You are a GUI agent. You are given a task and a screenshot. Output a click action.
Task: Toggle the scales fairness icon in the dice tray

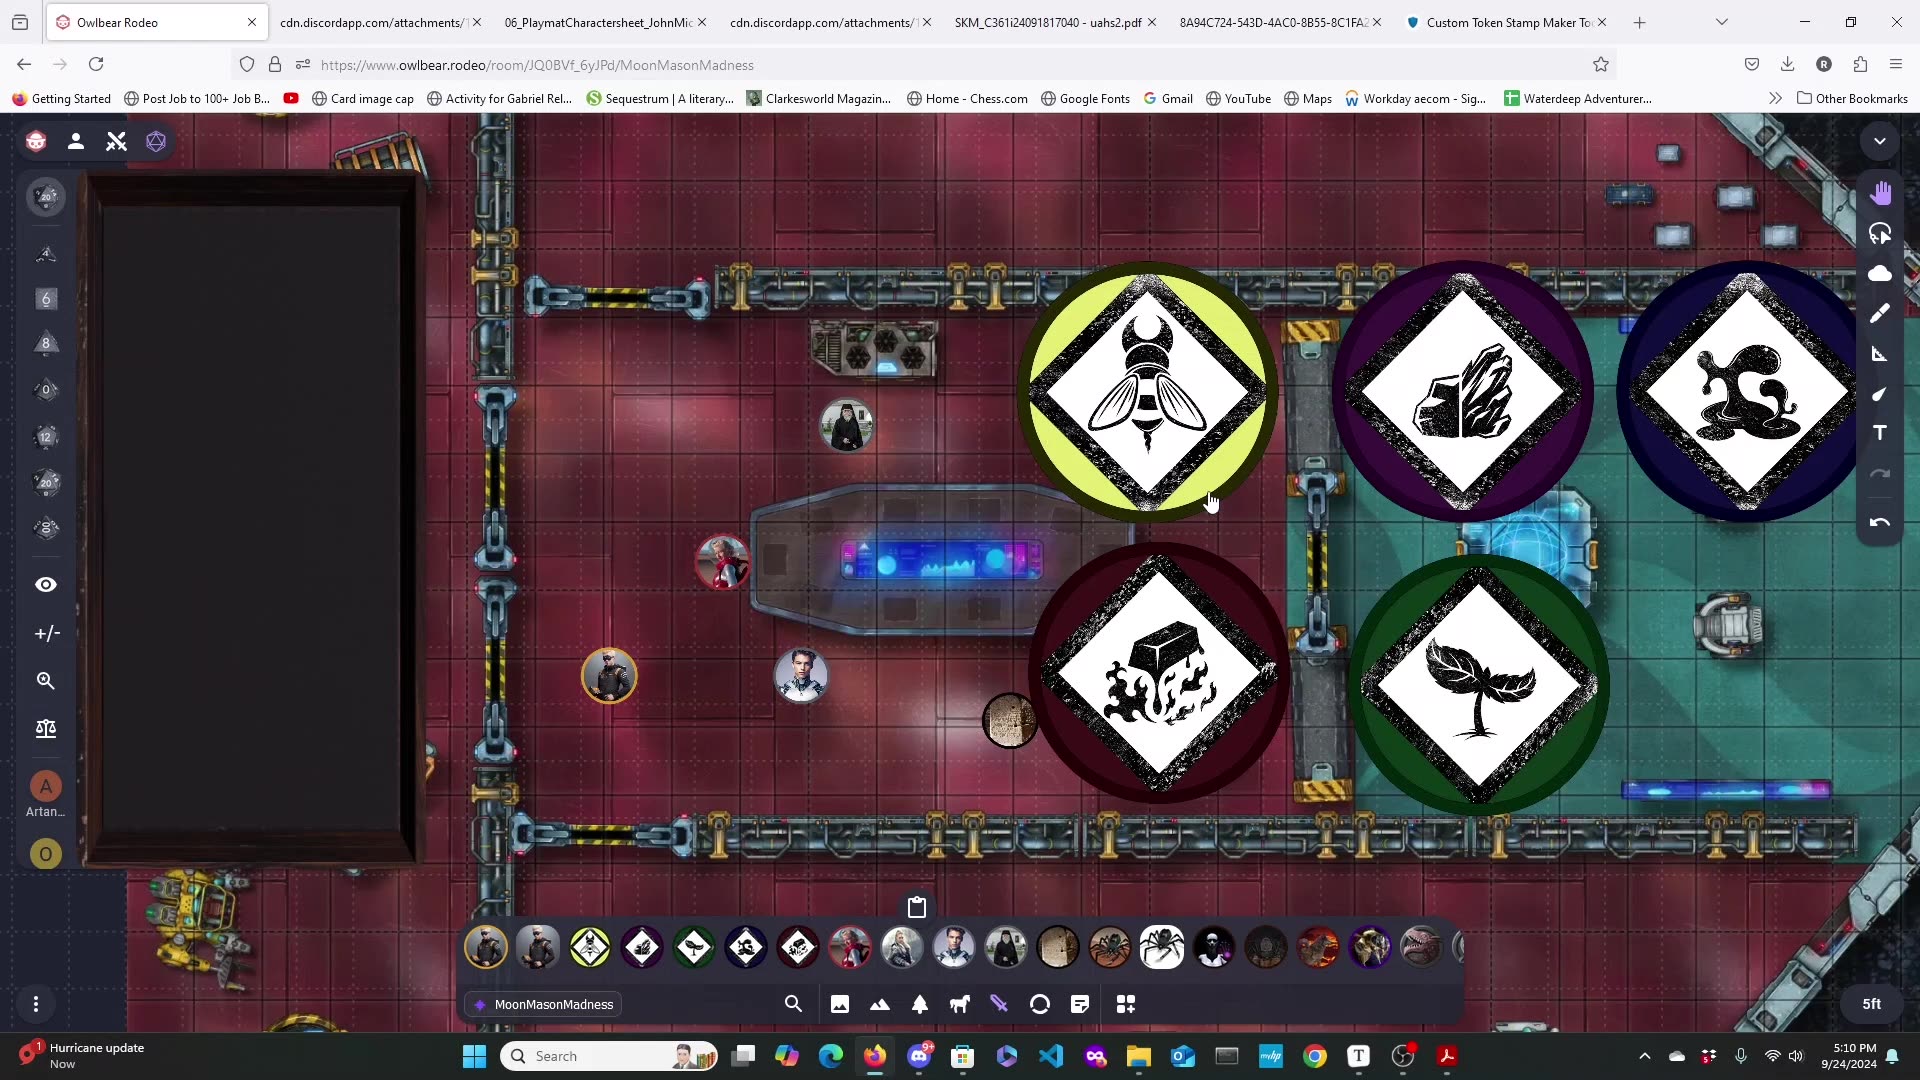[46, 729]
